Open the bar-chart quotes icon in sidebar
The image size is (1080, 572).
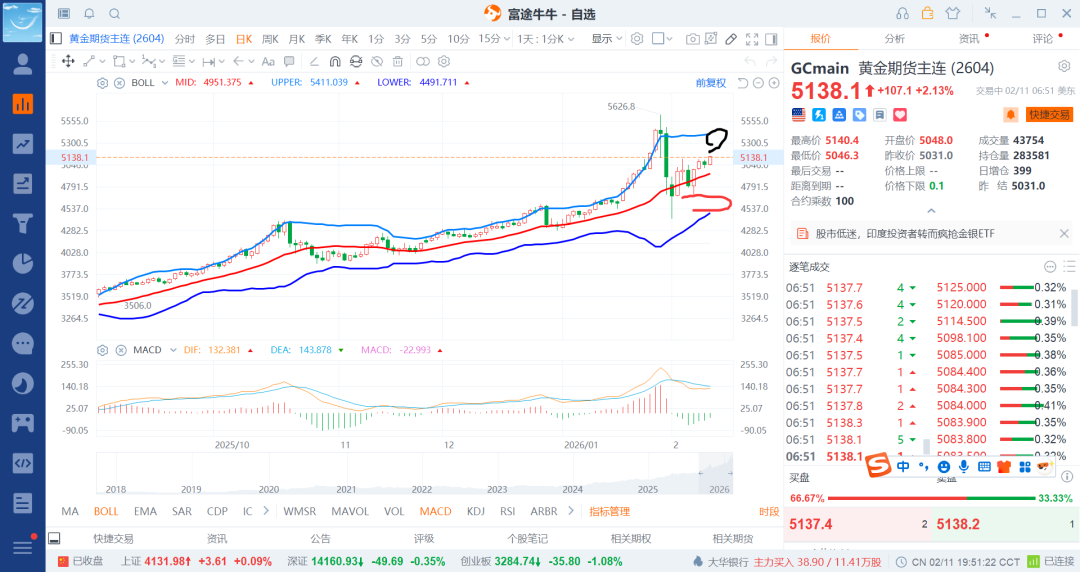pyautogui.click(x=23, y=104)
